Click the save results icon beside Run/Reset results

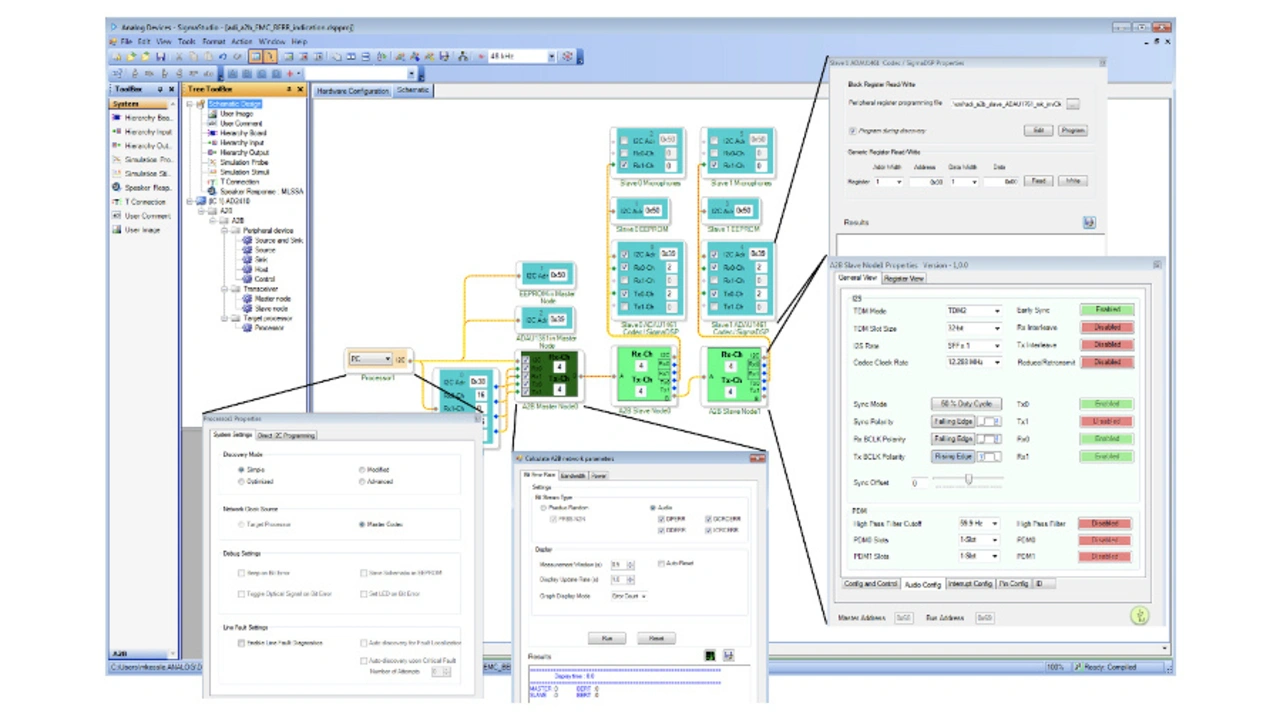click(729, 655)
